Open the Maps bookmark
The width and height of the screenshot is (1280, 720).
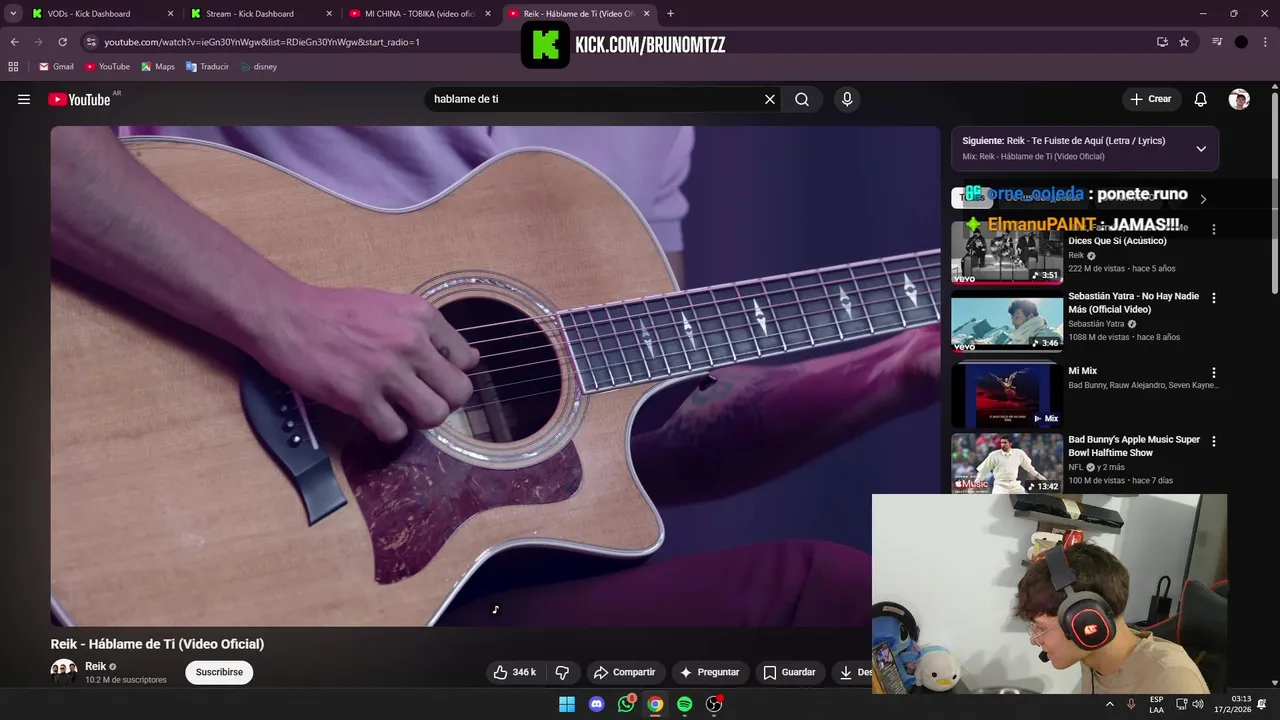click(x=158, y=67)
